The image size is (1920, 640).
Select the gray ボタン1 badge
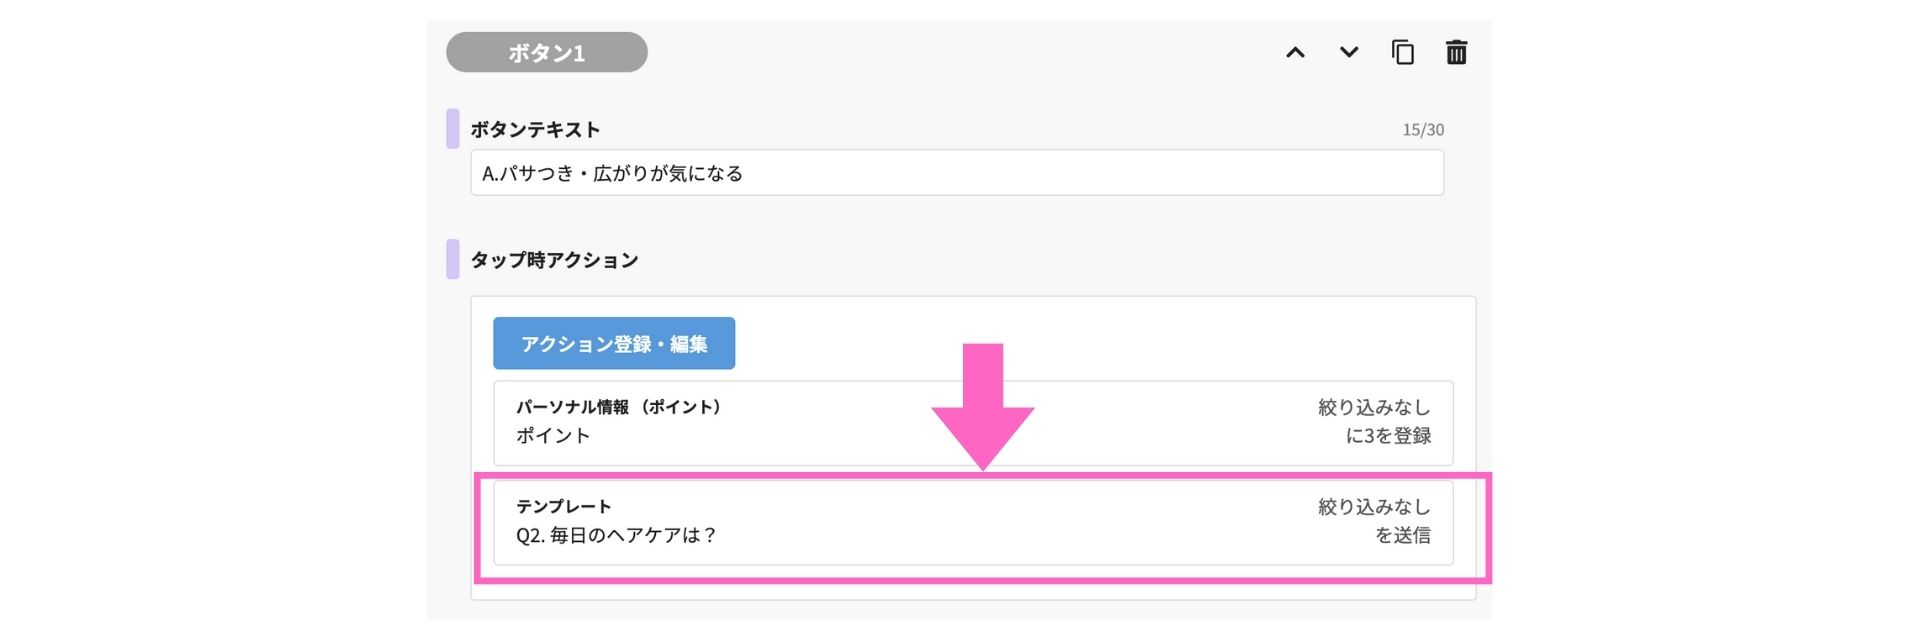[x=547, y=52]
